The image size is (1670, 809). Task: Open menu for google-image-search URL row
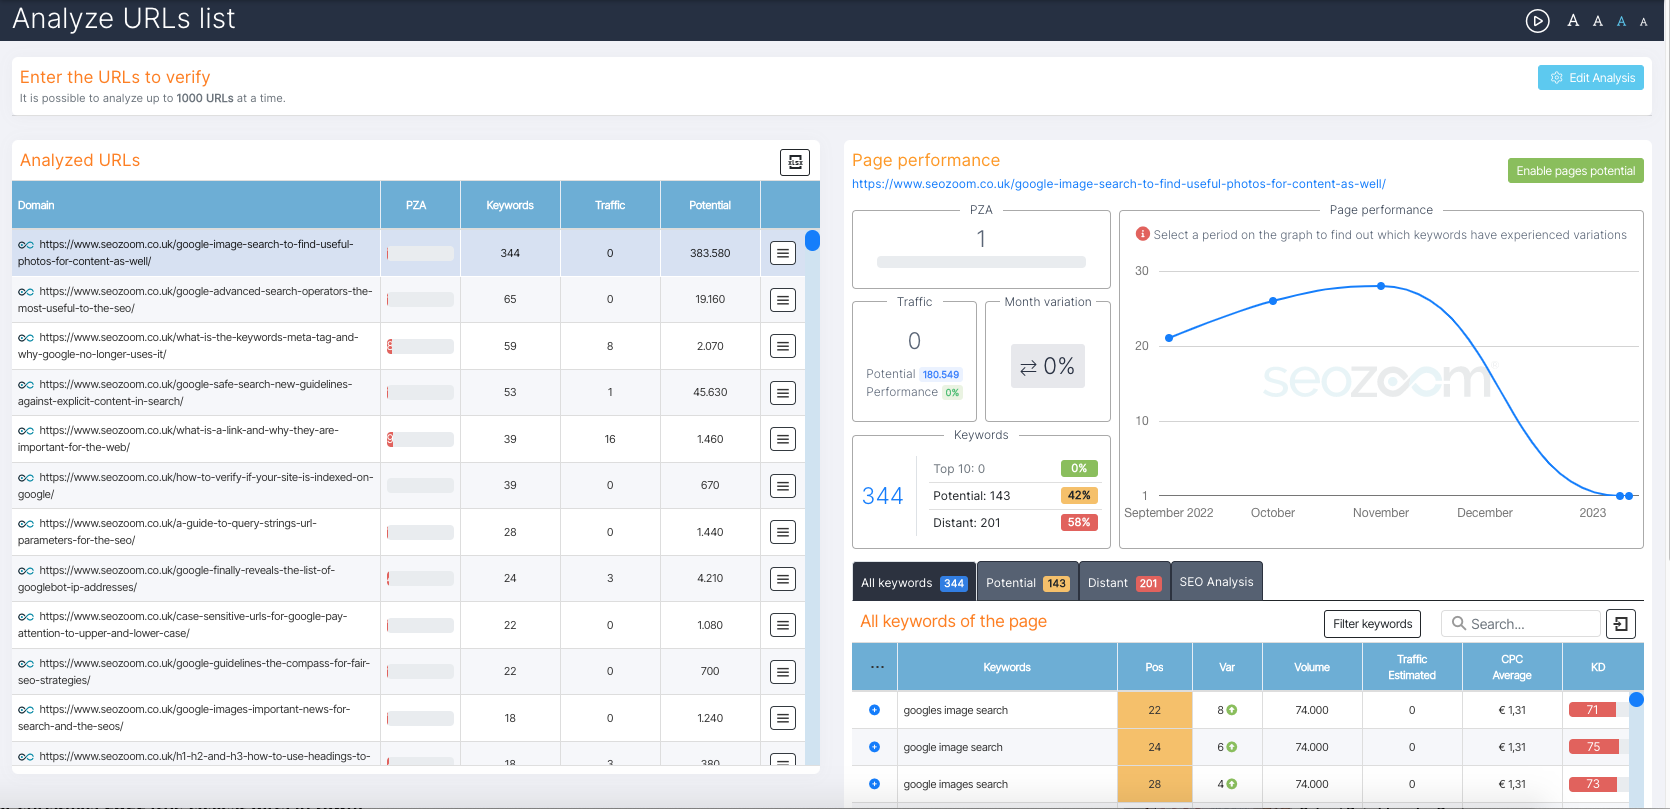pos(783,253)
